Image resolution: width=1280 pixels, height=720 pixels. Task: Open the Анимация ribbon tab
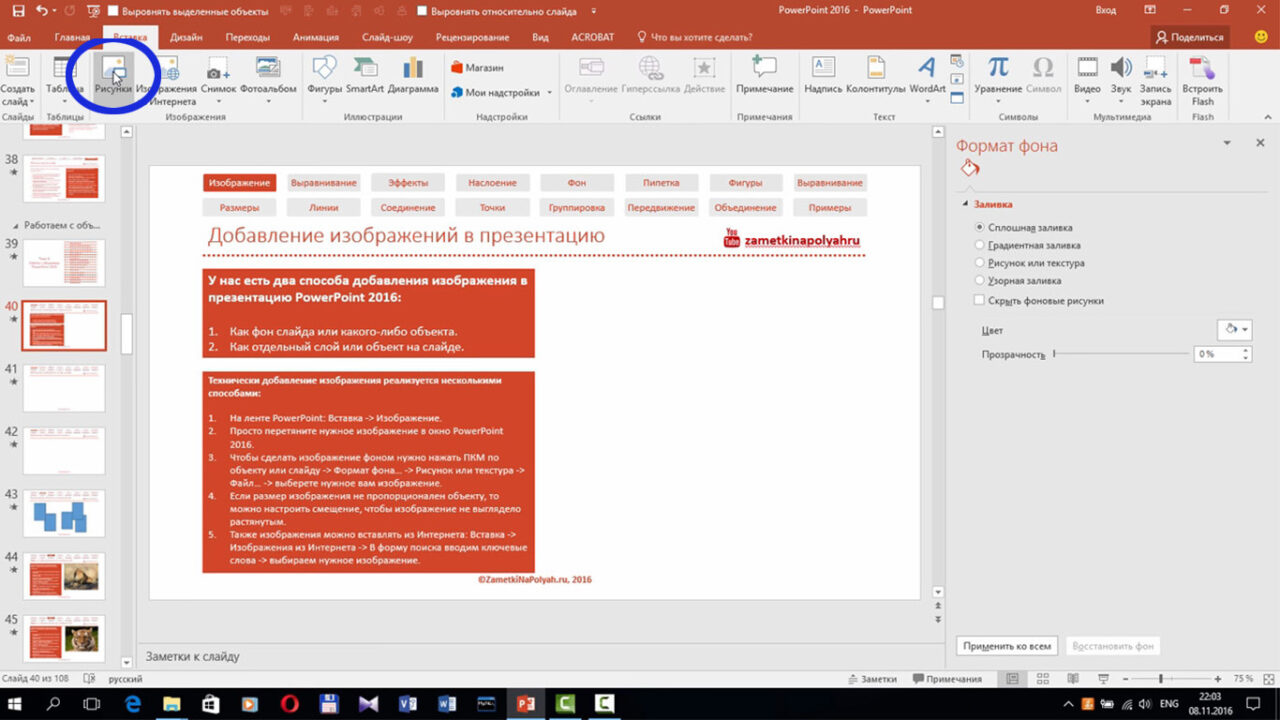coord(315,37)
